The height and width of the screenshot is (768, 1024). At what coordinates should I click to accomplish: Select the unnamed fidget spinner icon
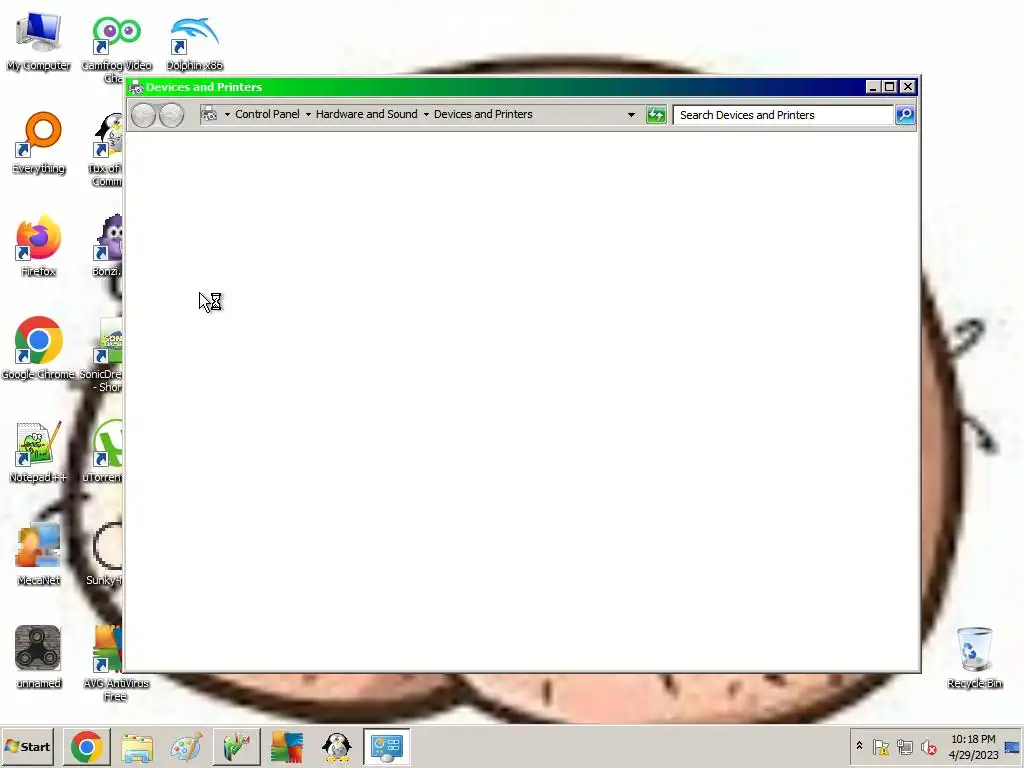coord(39,656)
